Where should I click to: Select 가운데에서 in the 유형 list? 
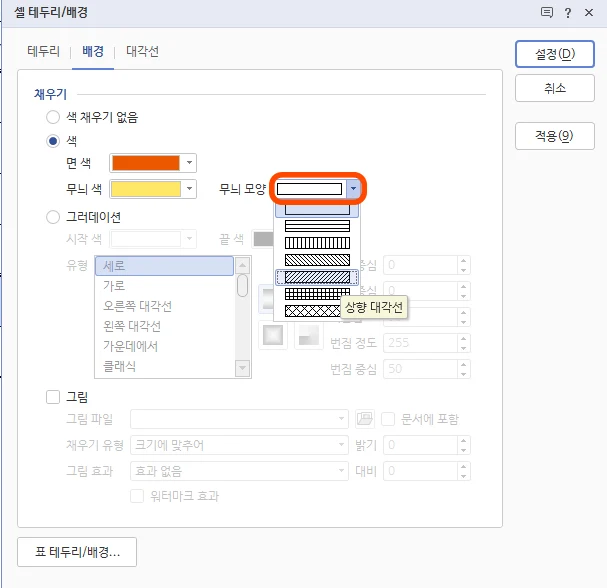click(x=165, y=346)
